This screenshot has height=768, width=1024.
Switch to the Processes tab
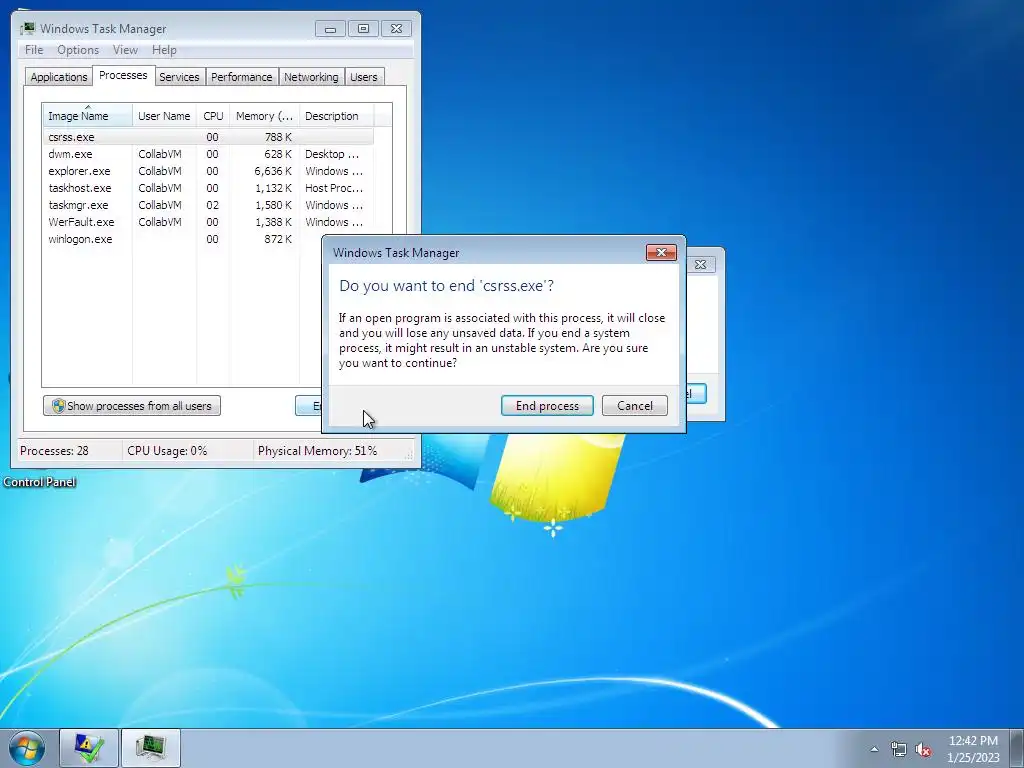pos(123,75)
